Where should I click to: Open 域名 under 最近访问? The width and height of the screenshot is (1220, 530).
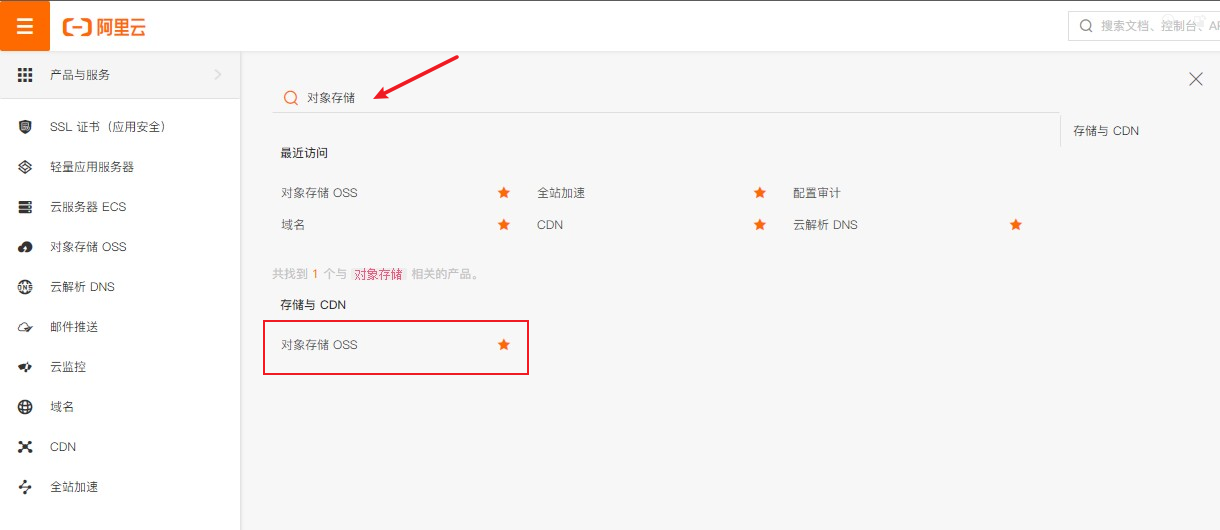pos(293,225)
